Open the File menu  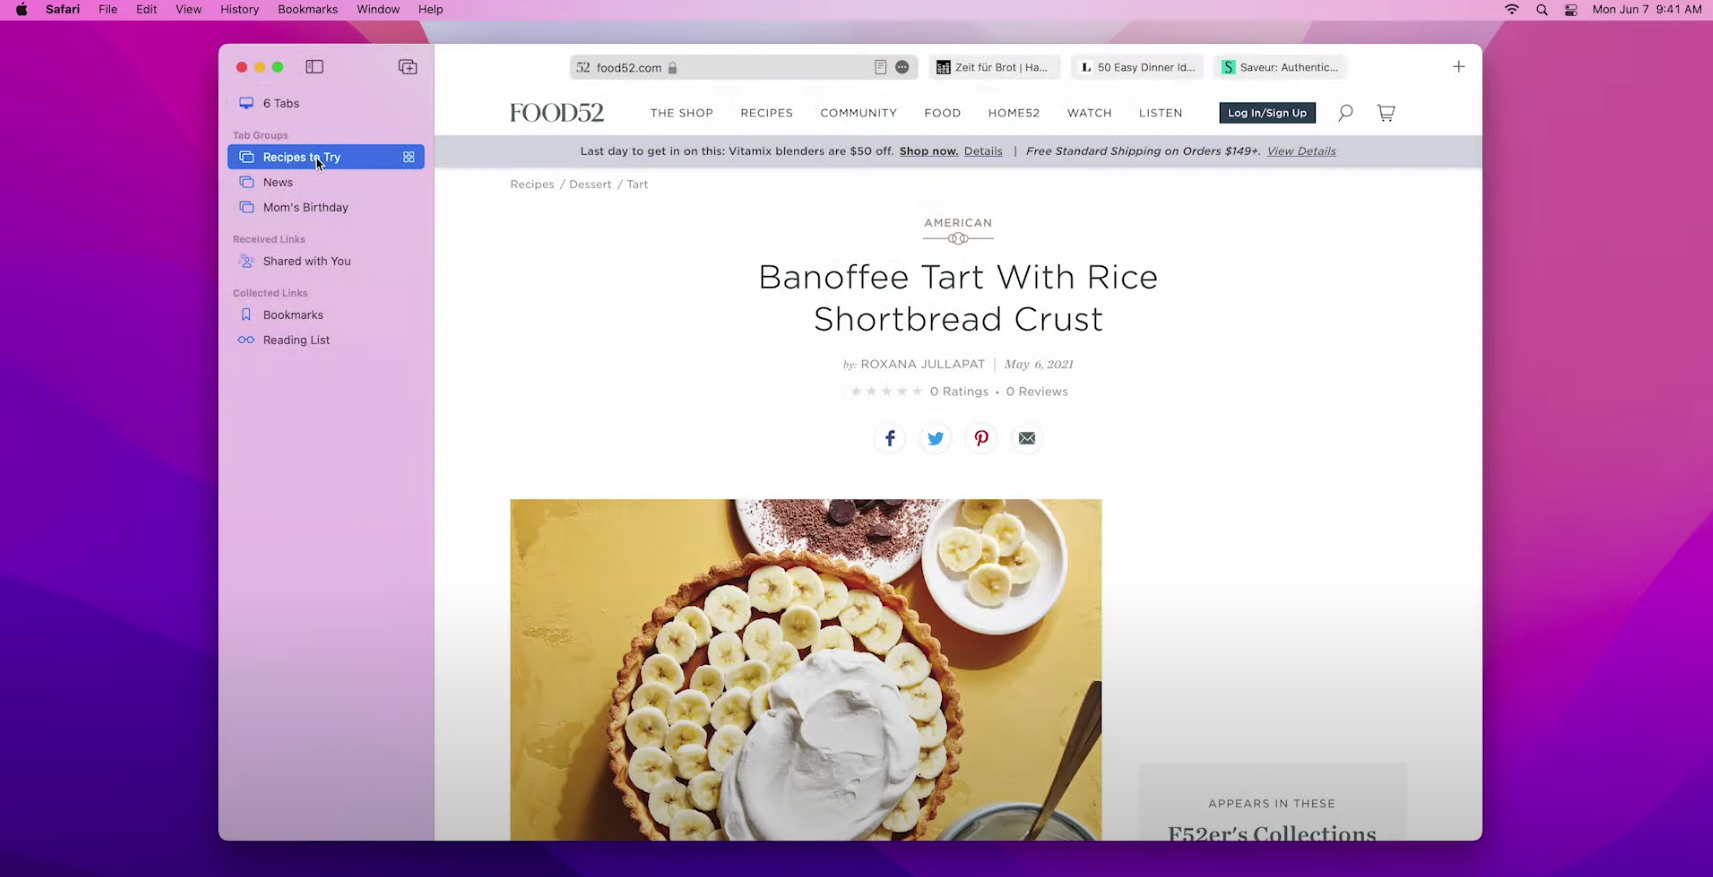[x=107, y=9]
